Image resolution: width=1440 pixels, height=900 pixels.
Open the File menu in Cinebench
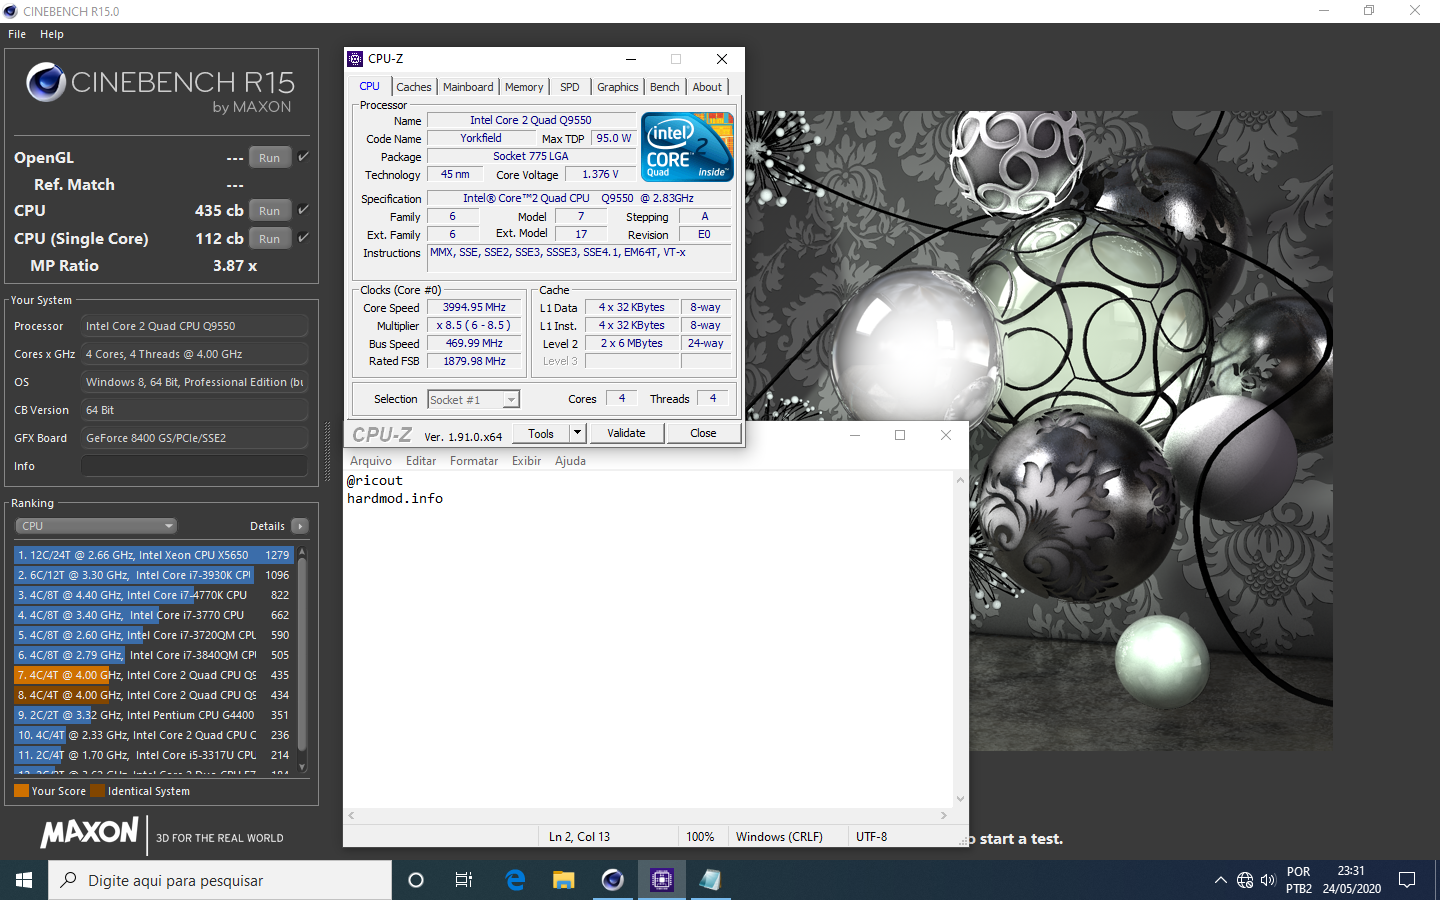17,34
